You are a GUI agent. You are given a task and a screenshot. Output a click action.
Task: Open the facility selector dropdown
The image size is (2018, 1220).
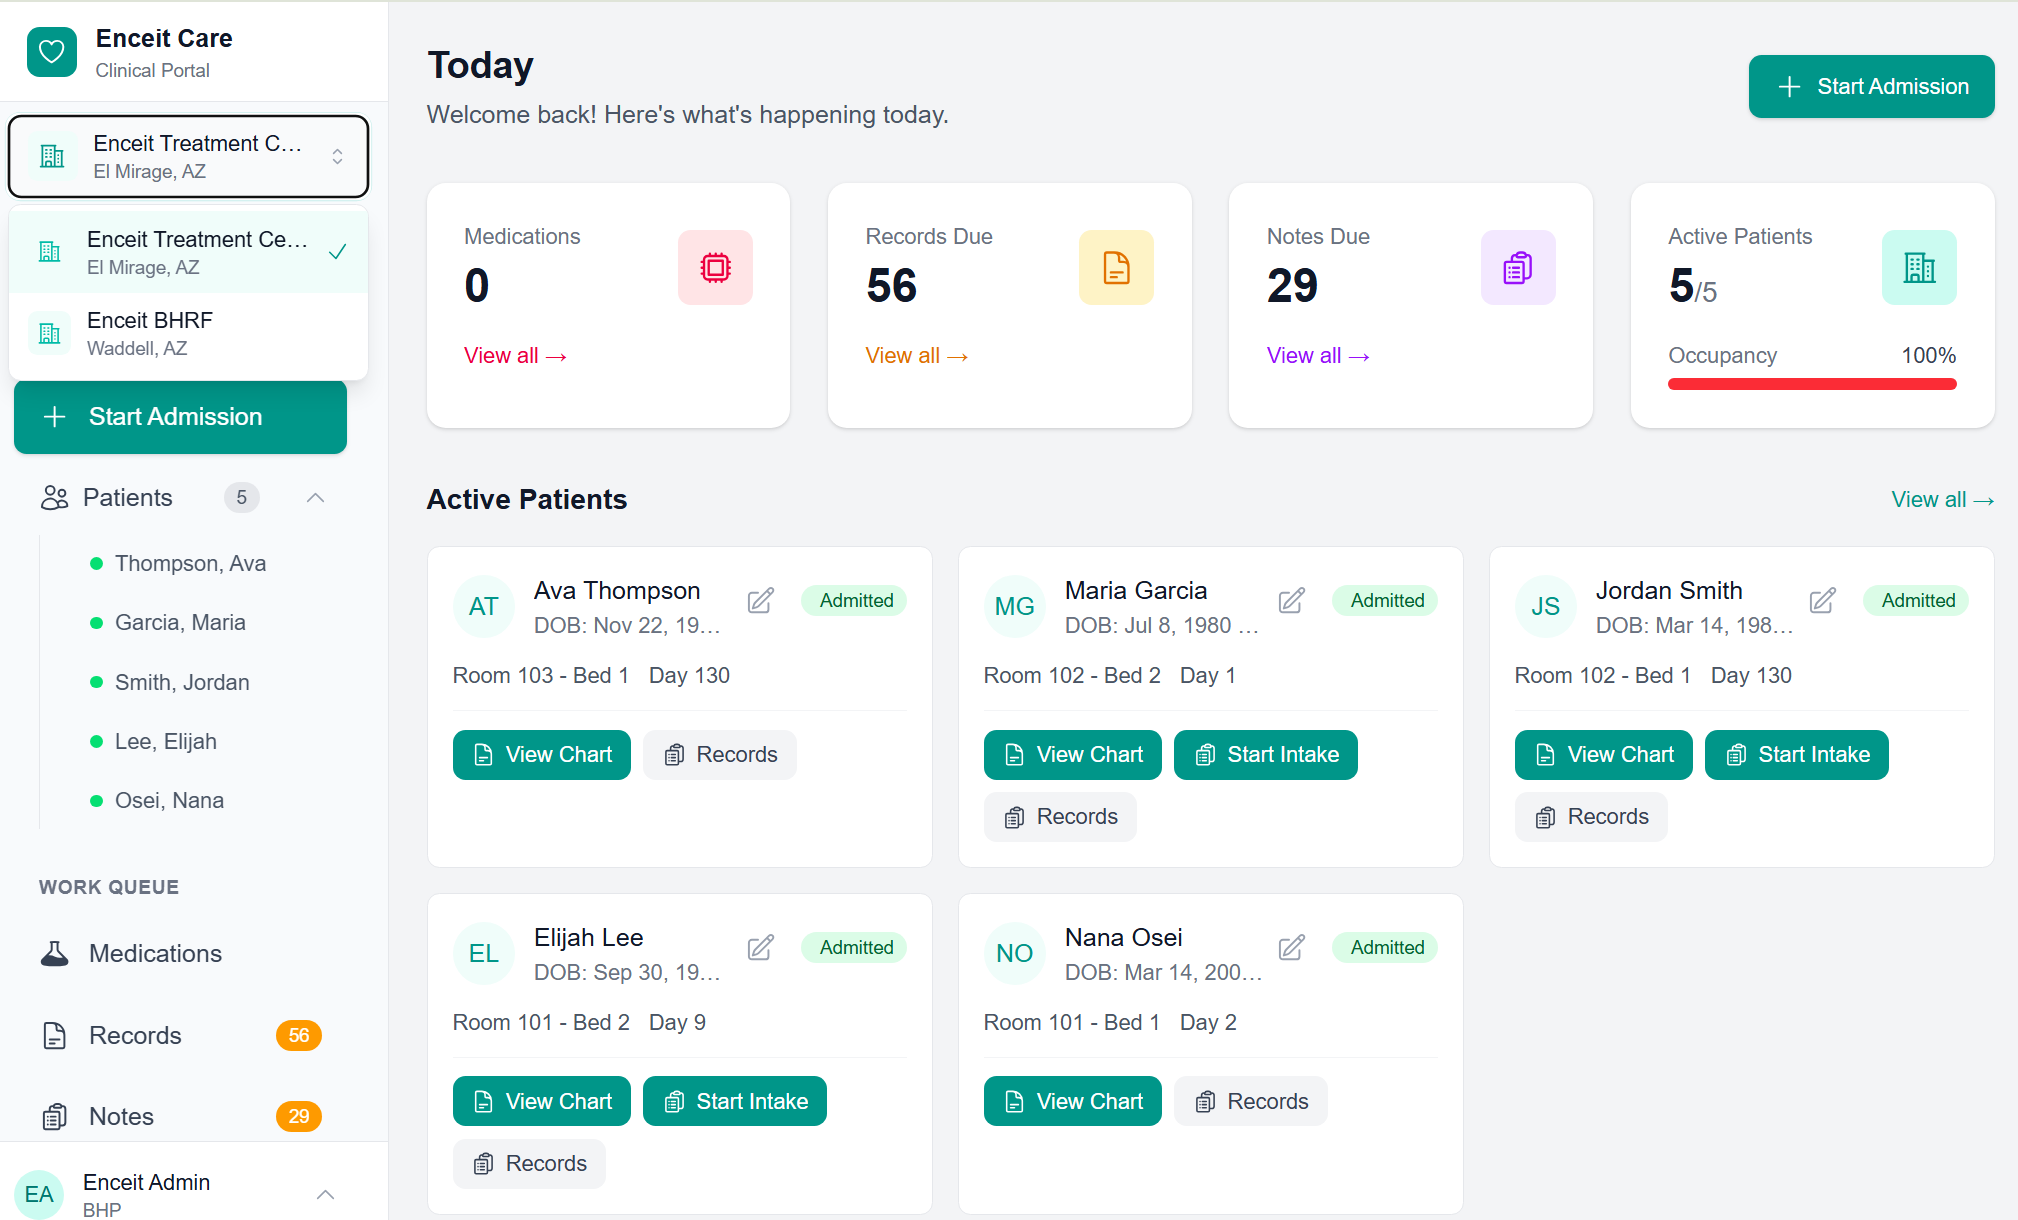pos(188,156)
